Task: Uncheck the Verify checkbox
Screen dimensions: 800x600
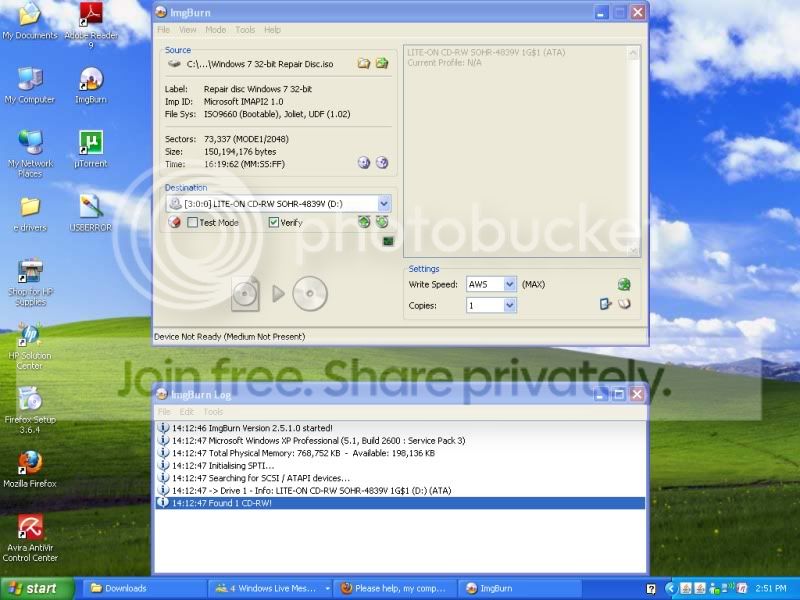Action: 273,222
